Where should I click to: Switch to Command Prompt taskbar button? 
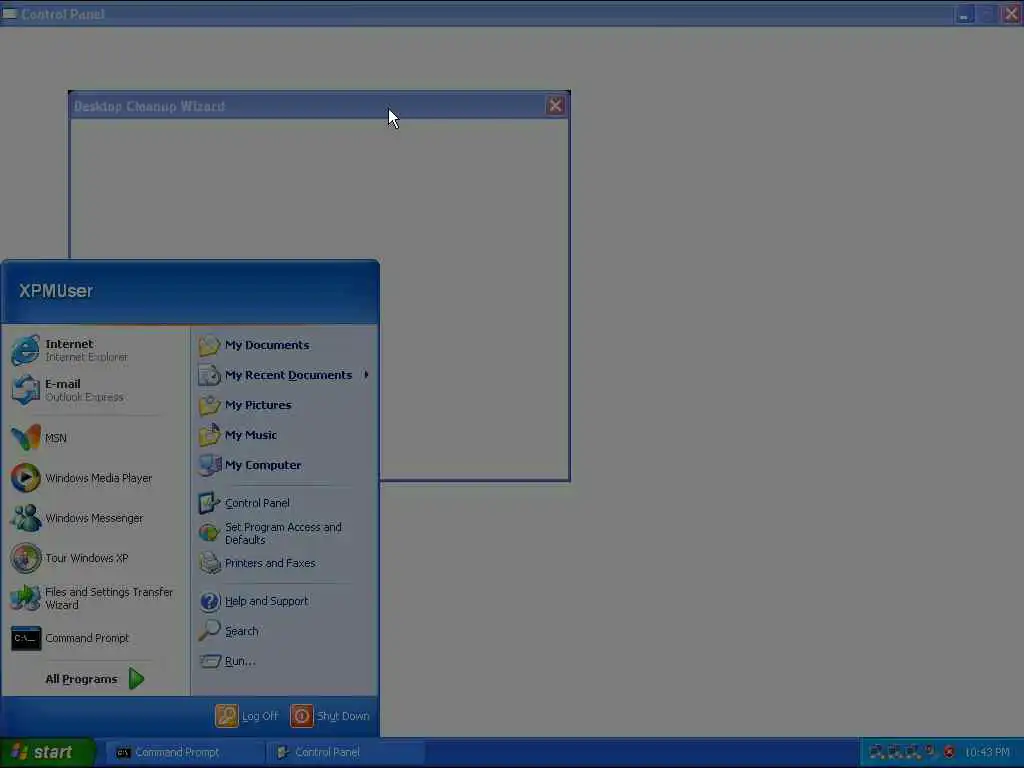pyautogui.click(x=185, y=752)
